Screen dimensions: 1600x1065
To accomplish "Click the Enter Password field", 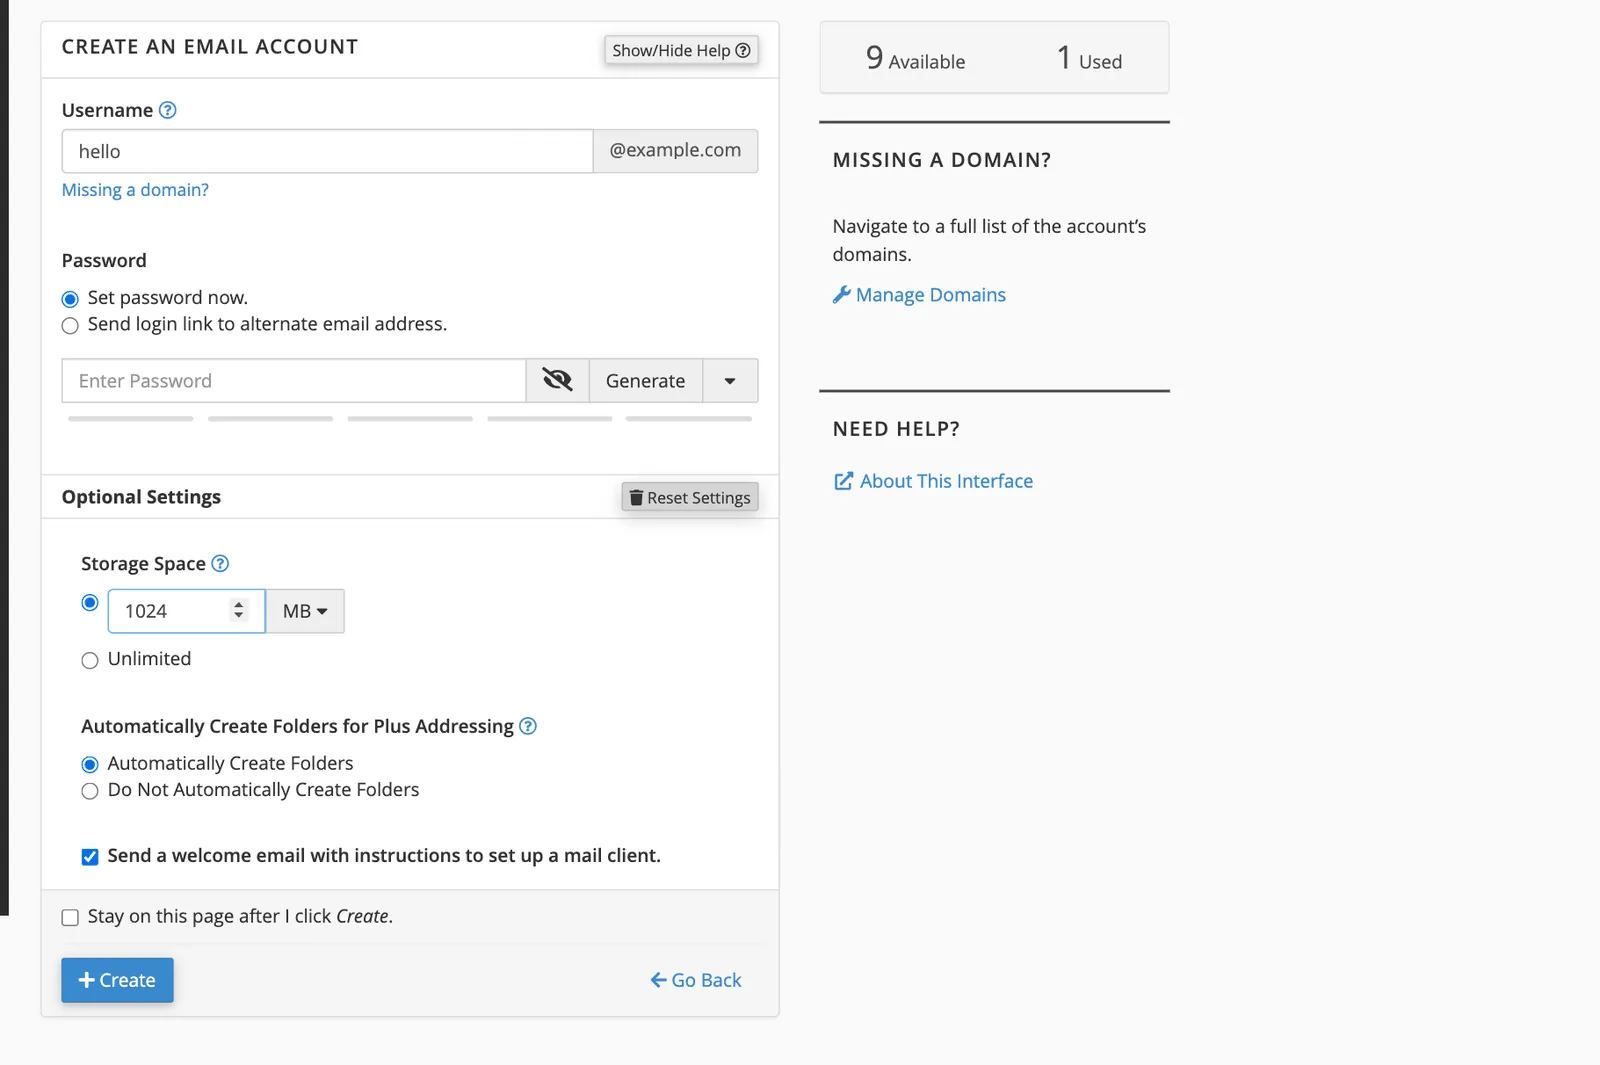I will click(294, 381).
